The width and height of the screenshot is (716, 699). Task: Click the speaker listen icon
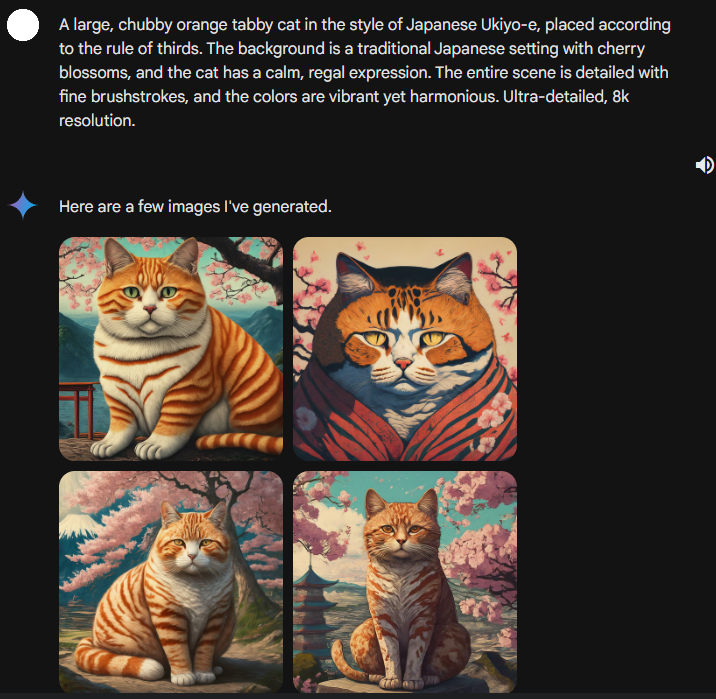coord(705,165)
